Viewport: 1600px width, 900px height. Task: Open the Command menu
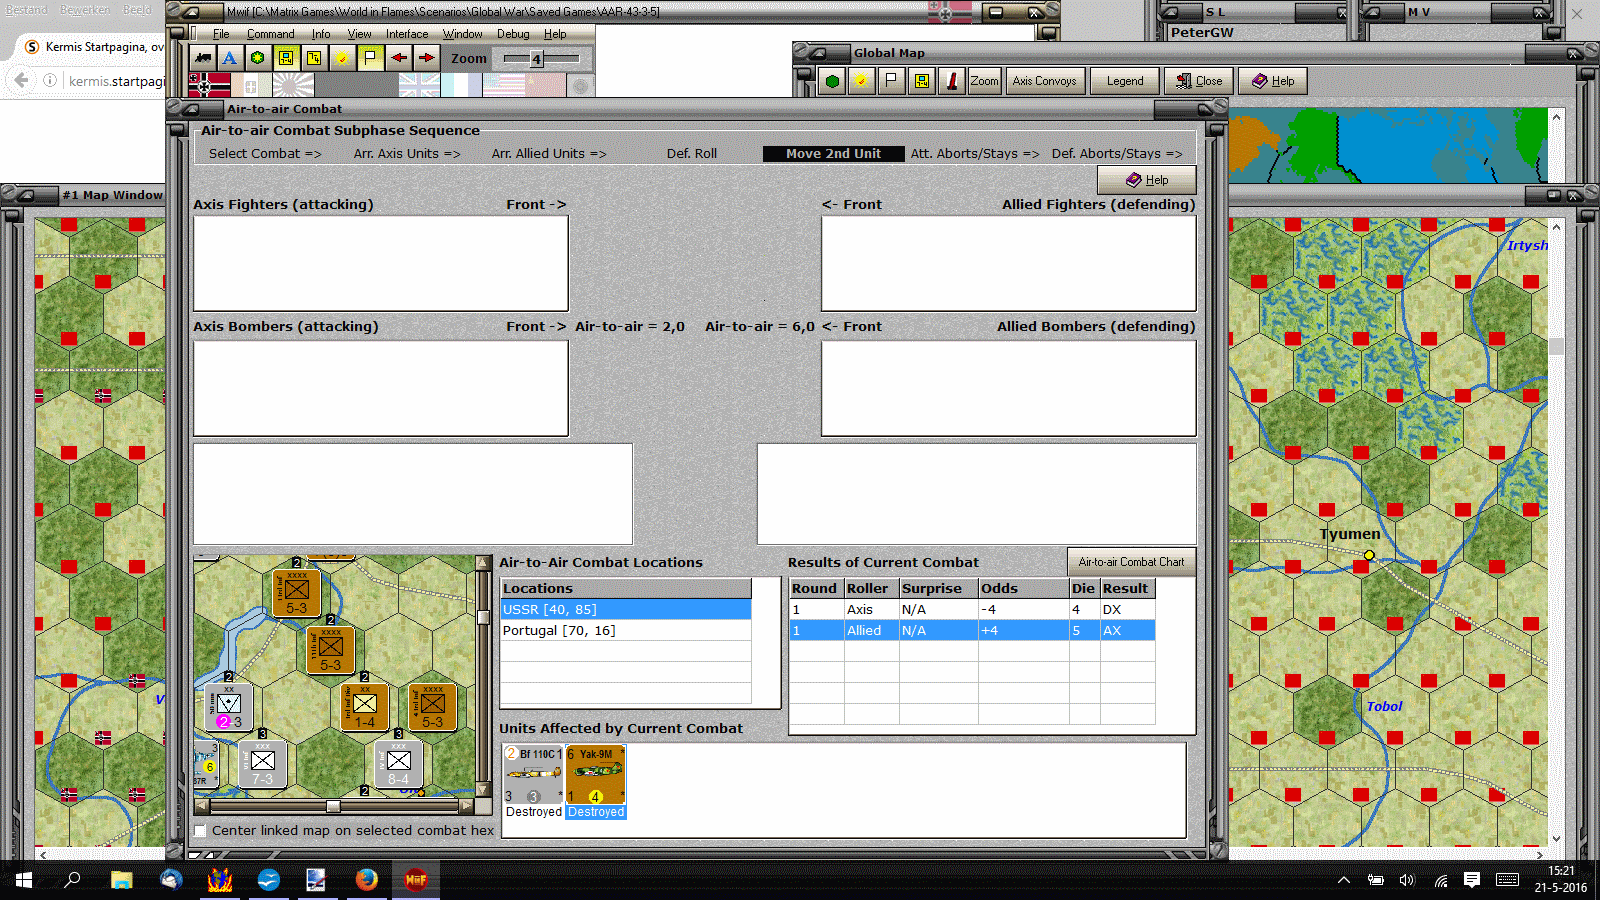(271, 34)
